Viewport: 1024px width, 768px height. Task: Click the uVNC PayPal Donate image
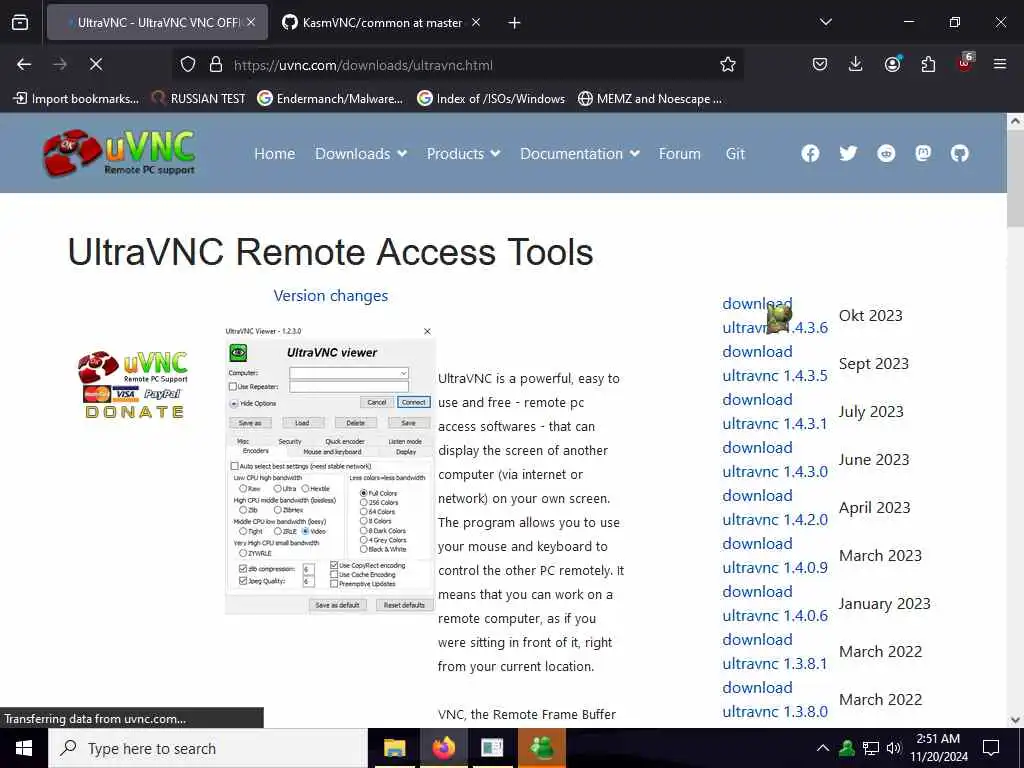click(133, 385)
